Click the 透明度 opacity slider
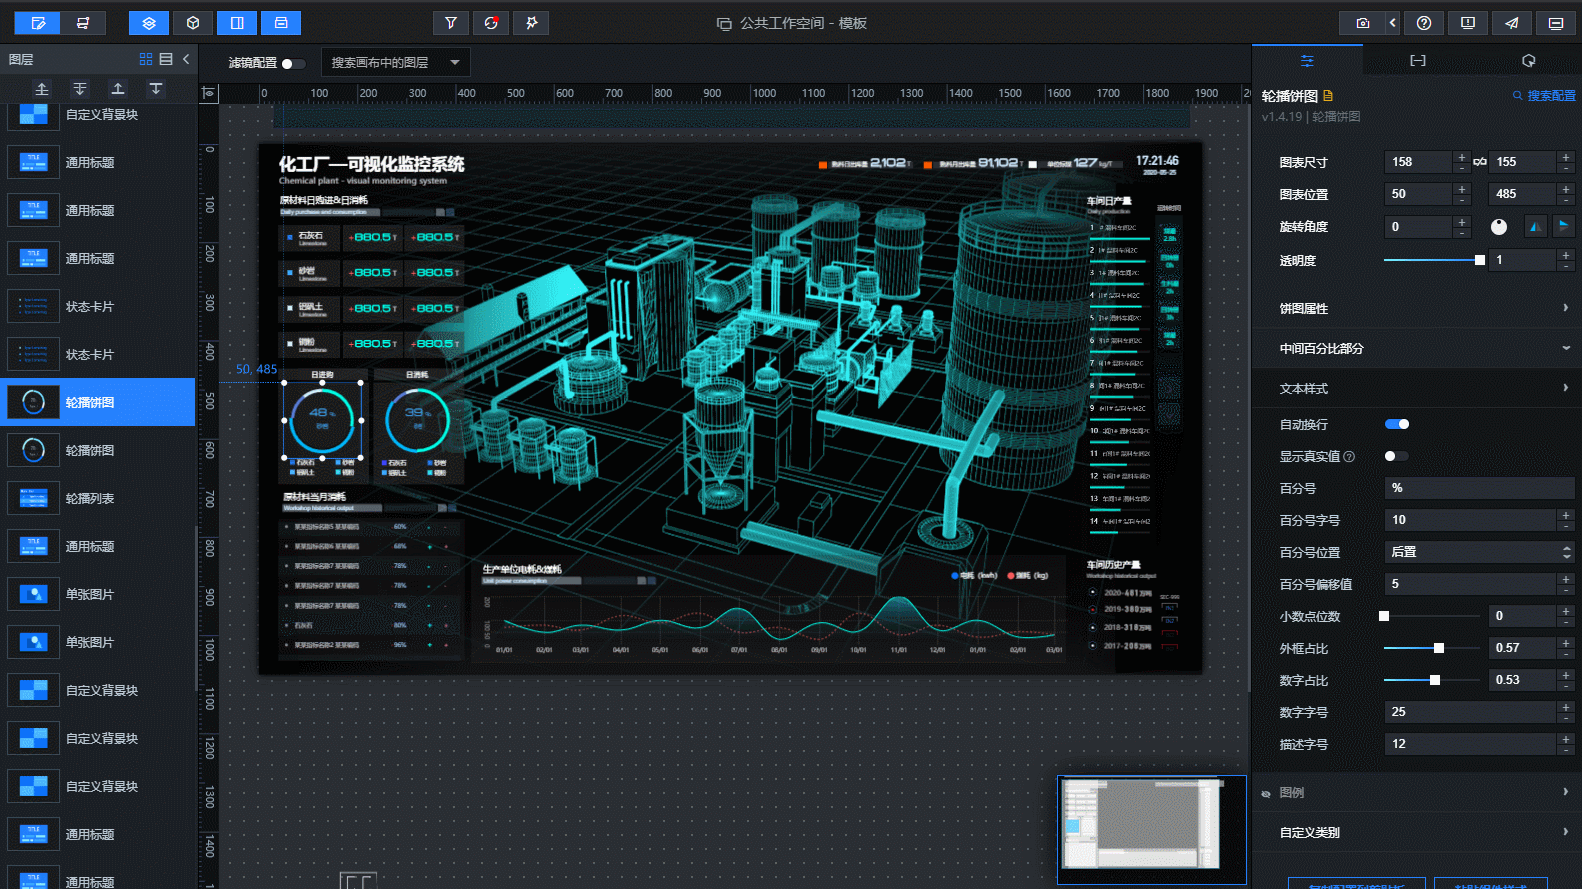1582x889 pixels. tap(1432, 260)
